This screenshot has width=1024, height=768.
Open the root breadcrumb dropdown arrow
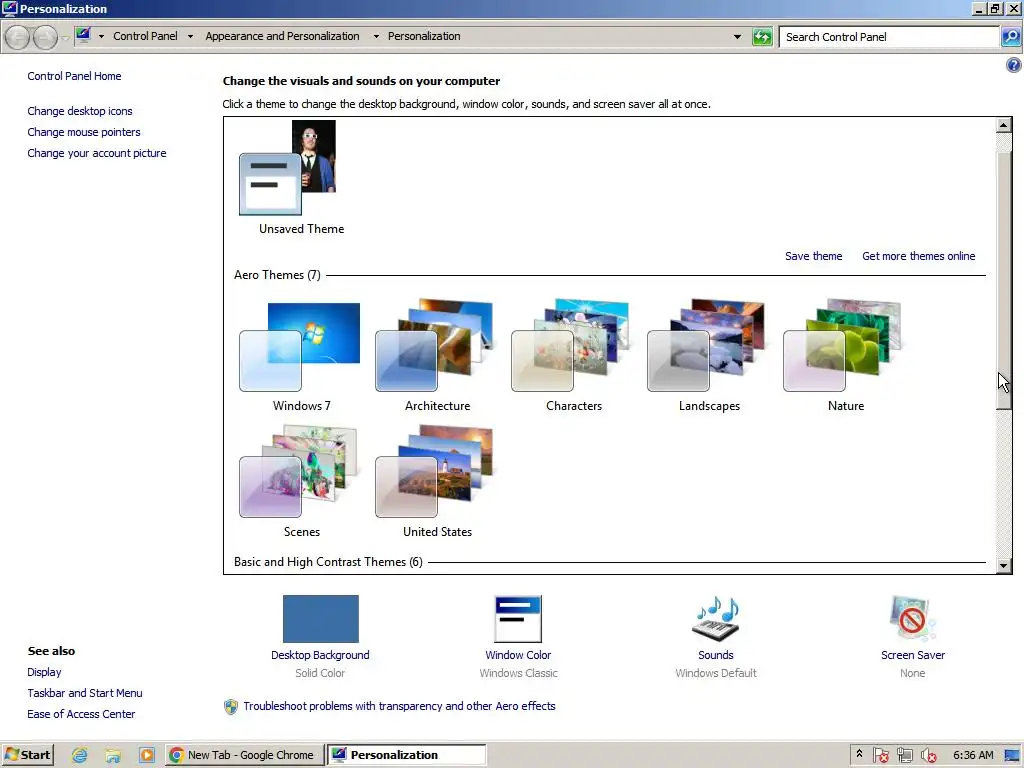pyautogui.click(x=101, y=37)
